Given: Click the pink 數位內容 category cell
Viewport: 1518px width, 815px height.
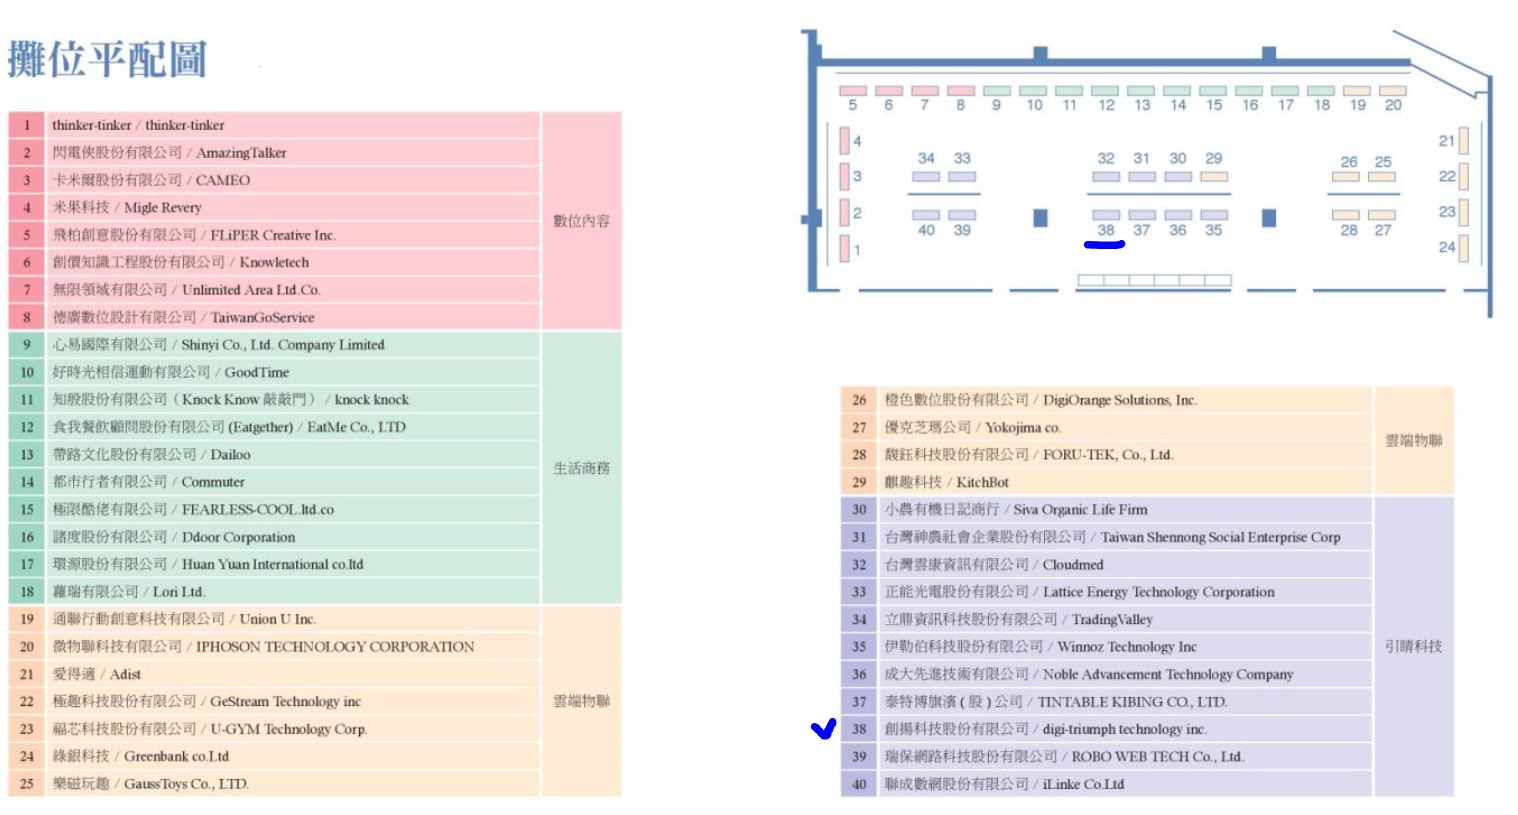Looking at the screenshot, I should point(581,221).
